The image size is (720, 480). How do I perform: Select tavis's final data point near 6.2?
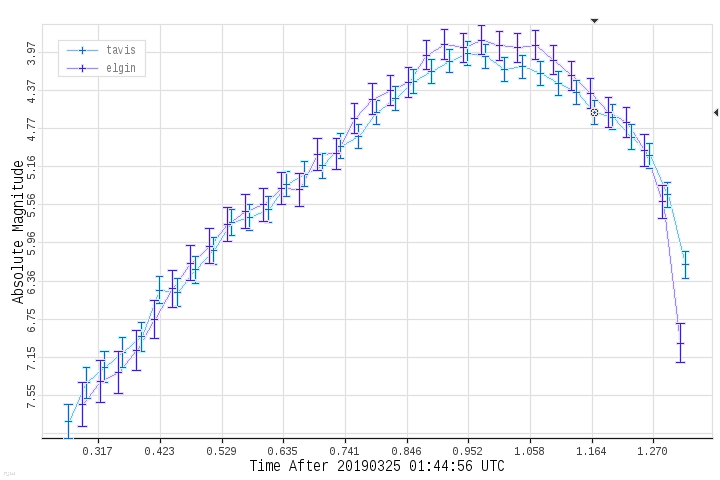click(686, 265)
